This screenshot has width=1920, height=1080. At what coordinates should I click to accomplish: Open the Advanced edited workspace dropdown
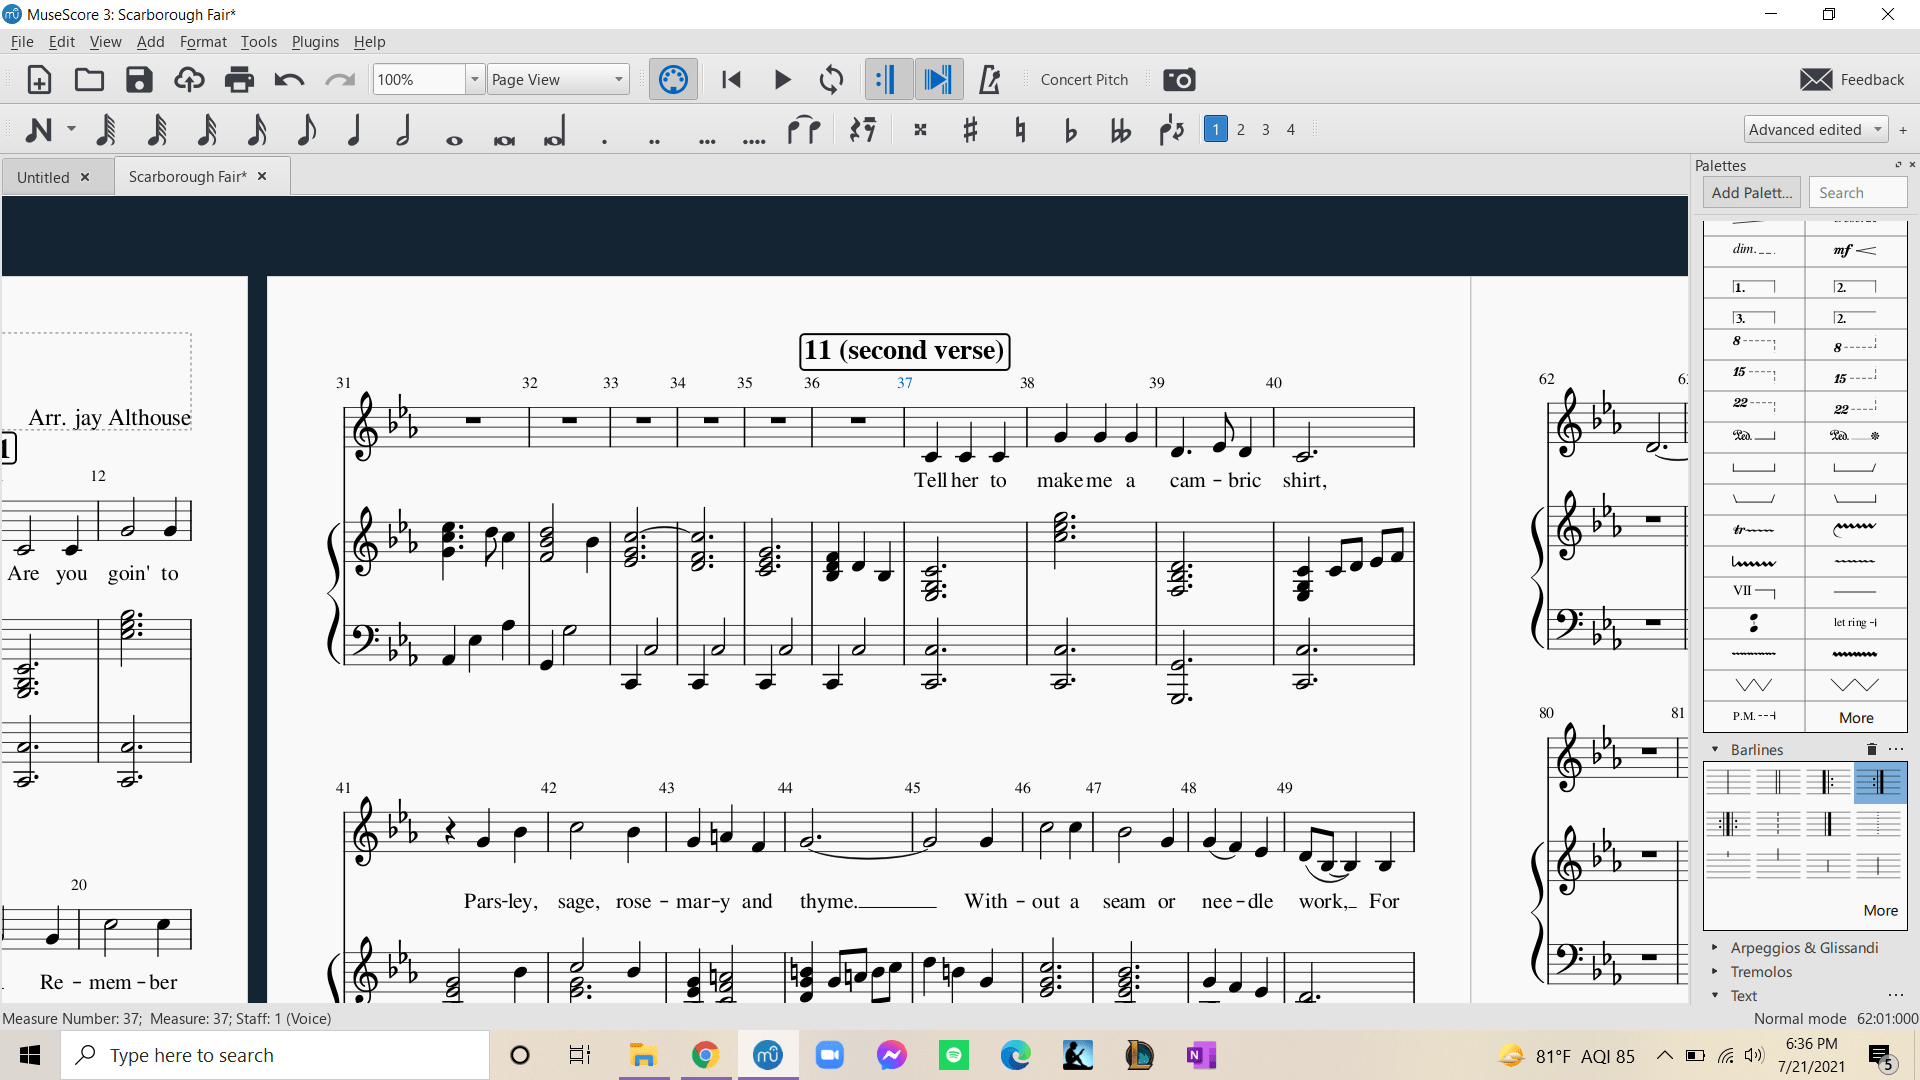click(x=1814, y=130)
